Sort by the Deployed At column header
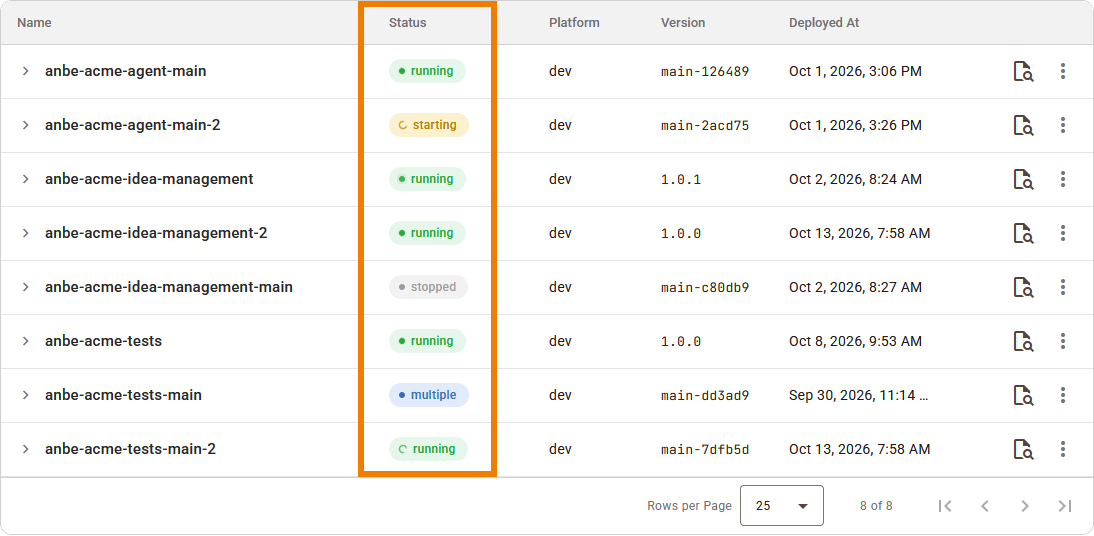 [x=824, y=23]
